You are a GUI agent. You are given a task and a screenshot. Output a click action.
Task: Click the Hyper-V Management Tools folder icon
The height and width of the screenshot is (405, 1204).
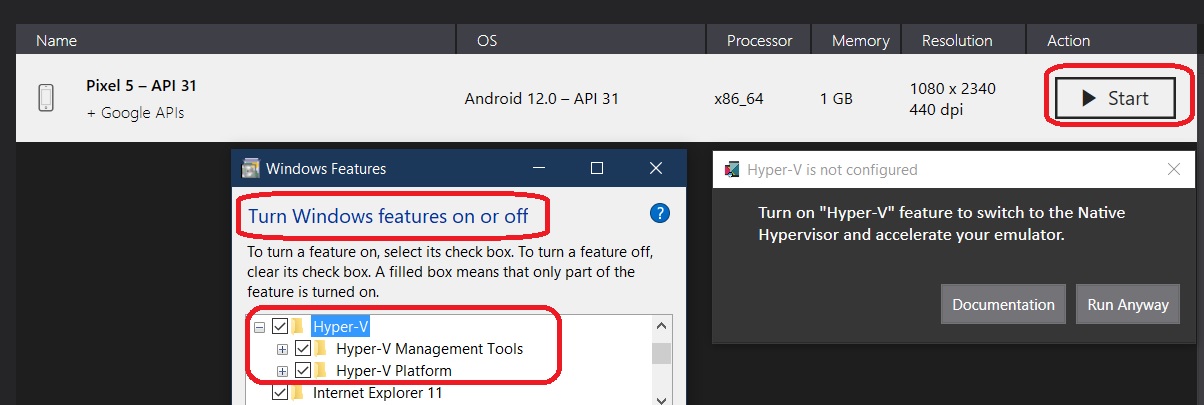[x=321, y=349]
